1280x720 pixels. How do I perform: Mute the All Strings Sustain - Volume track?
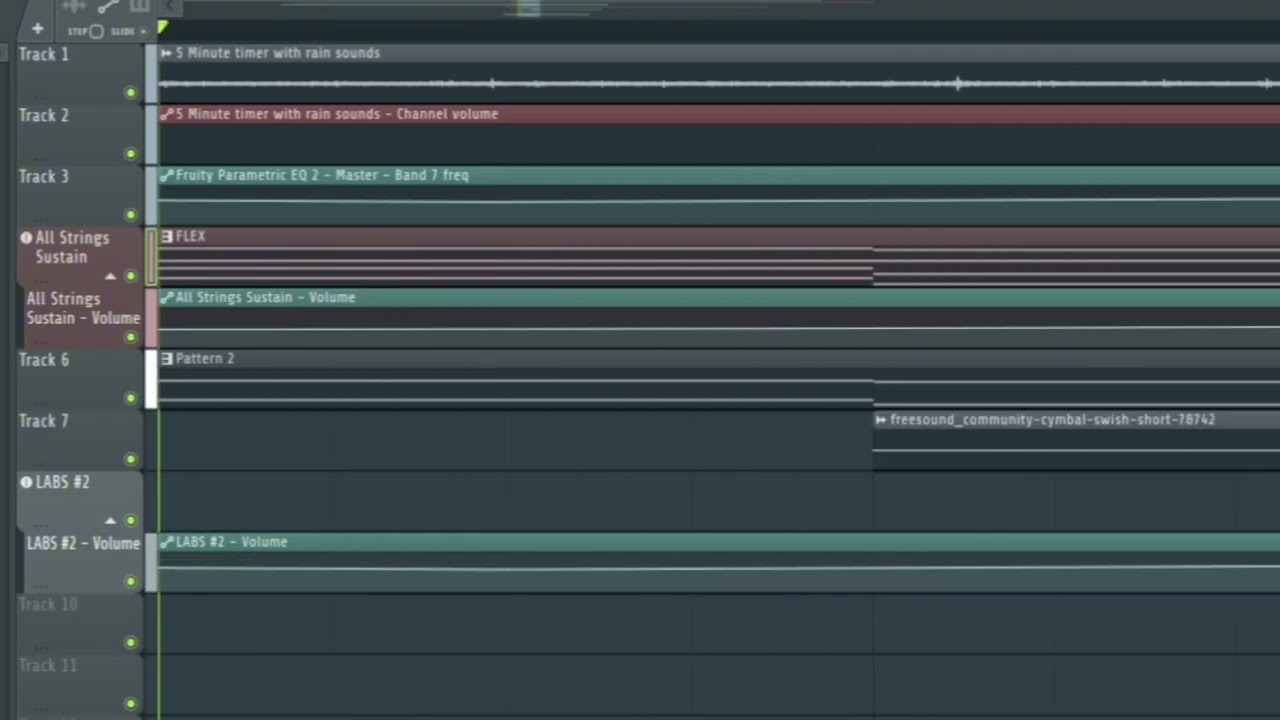point(130,337)
